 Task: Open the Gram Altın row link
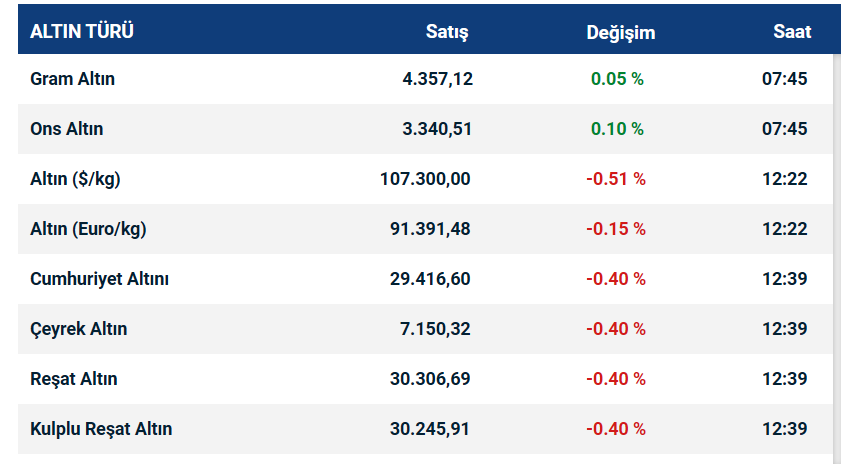pyautogui.click(x=73, y=79)
